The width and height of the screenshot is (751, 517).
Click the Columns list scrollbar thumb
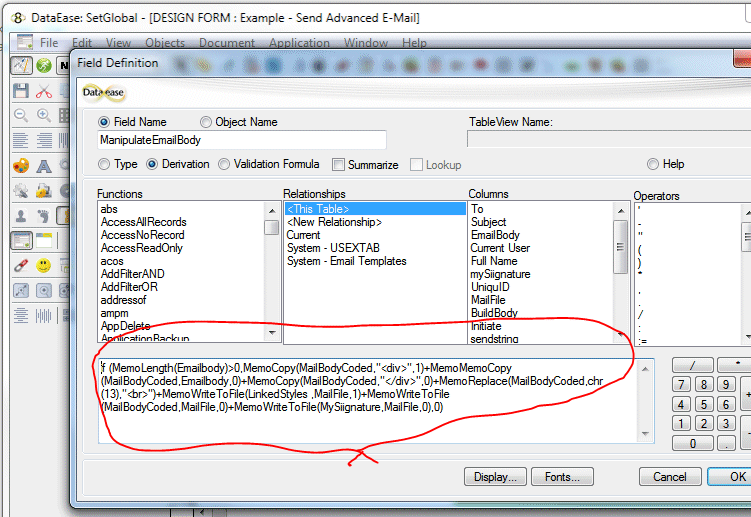click(x=621, y=247)
